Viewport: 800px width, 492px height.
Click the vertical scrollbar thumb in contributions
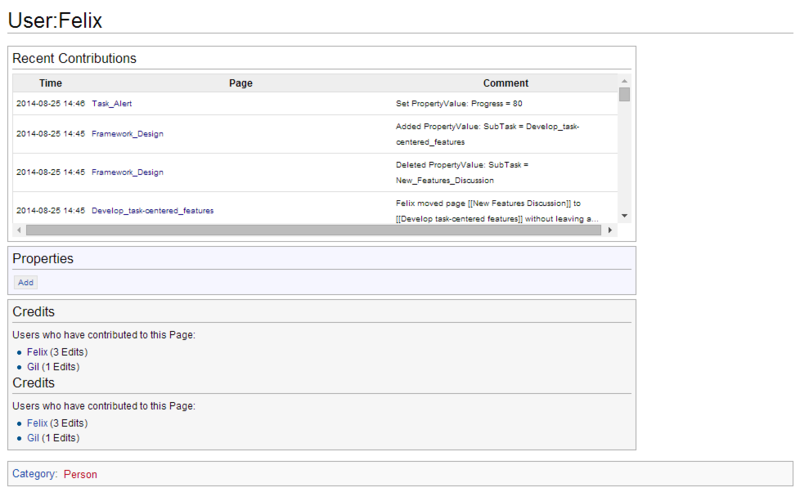click(624, 95)
